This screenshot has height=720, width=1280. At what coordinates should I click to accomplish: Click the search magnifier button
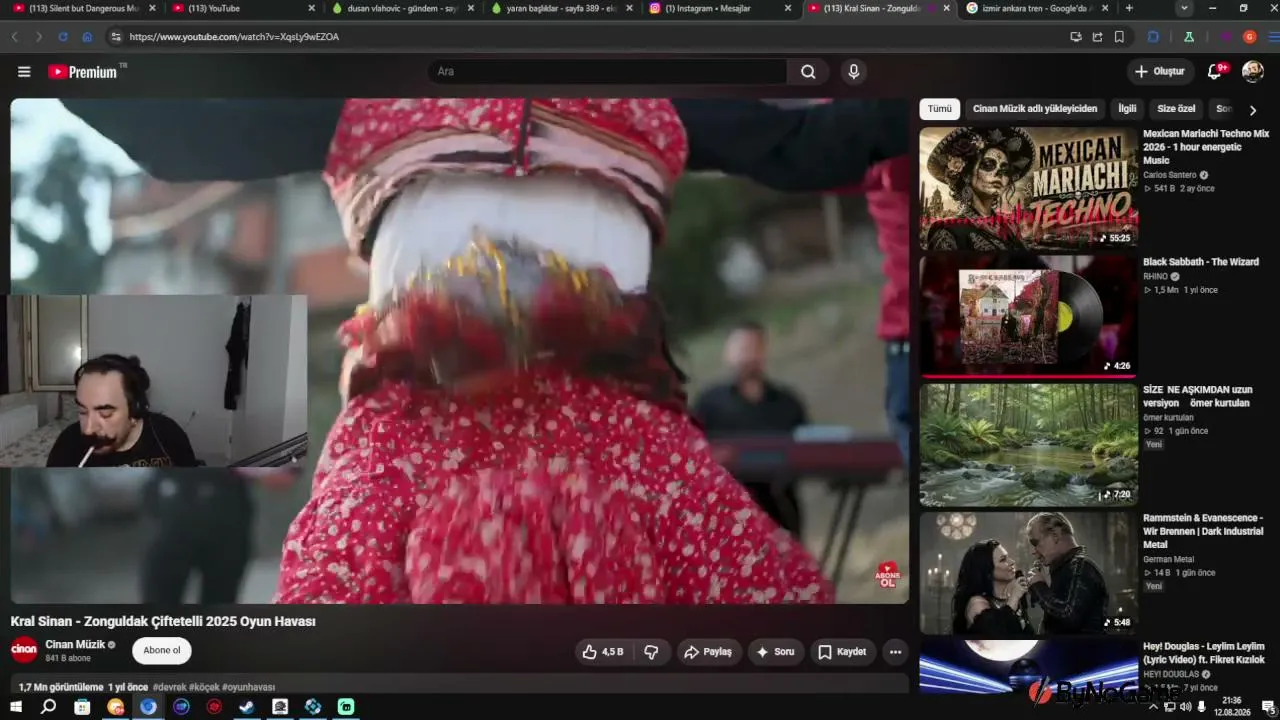point(808,72)
